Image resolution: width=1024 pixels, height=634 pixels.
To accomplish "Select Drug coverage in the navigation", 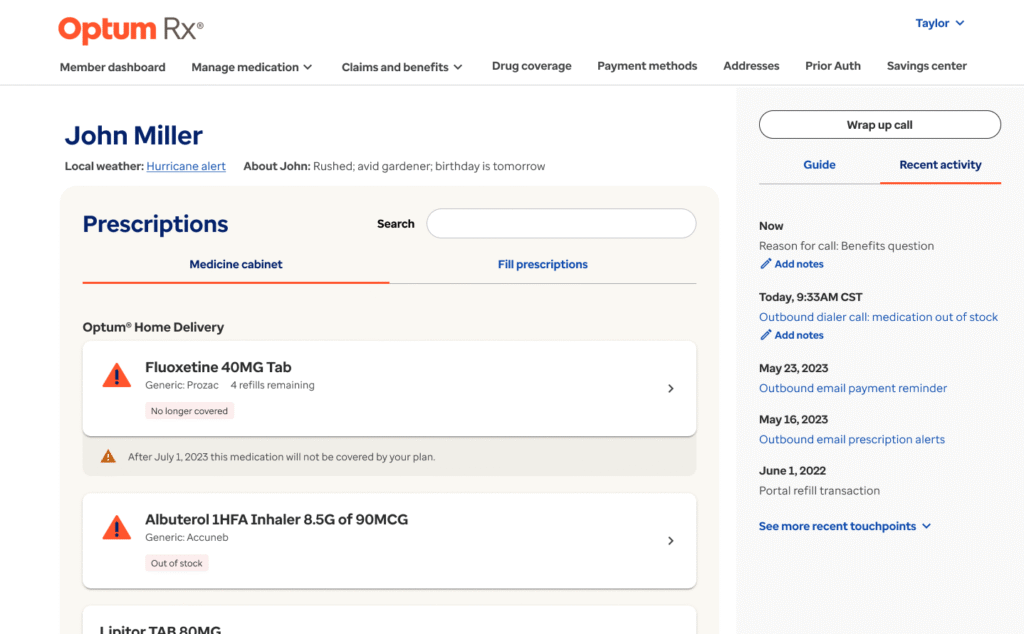I will (531, 66).
